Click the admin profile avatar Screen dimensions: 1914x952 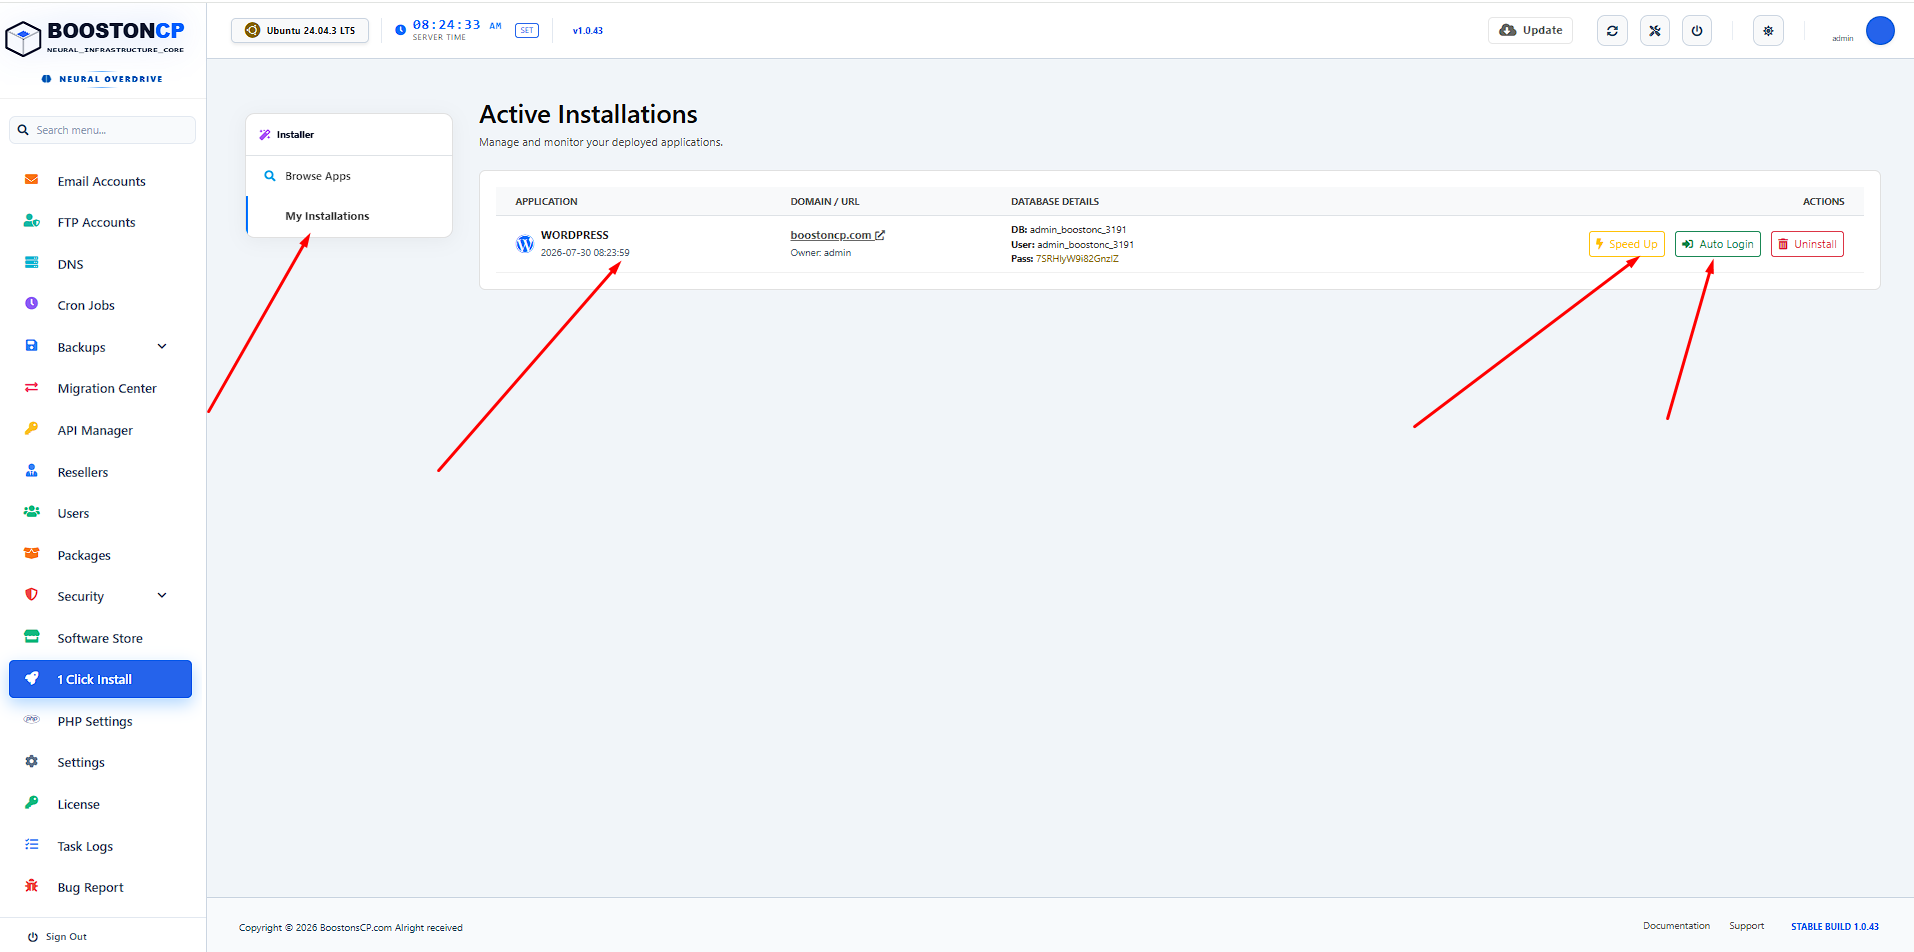tap(1880, 31)
